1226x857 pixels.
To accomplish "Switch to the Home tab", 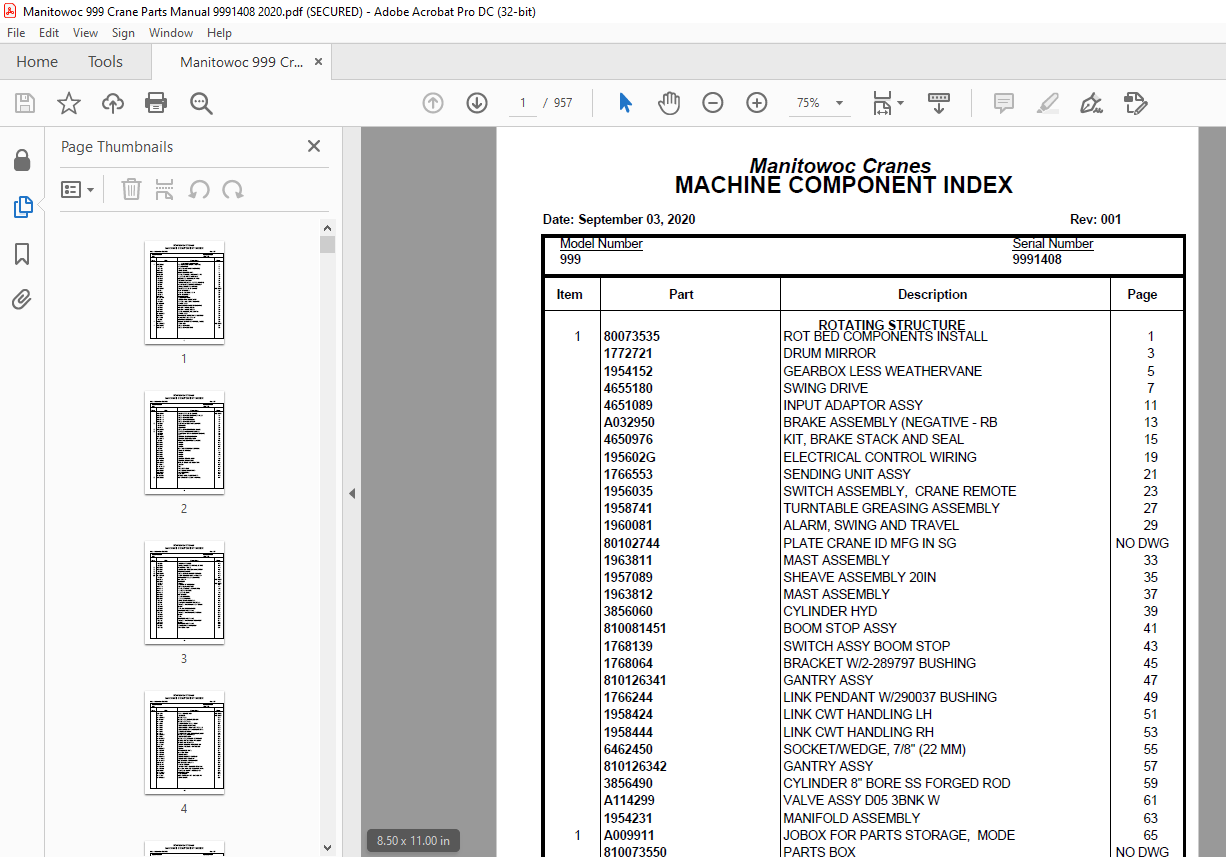I will click(x=37, y=62).
